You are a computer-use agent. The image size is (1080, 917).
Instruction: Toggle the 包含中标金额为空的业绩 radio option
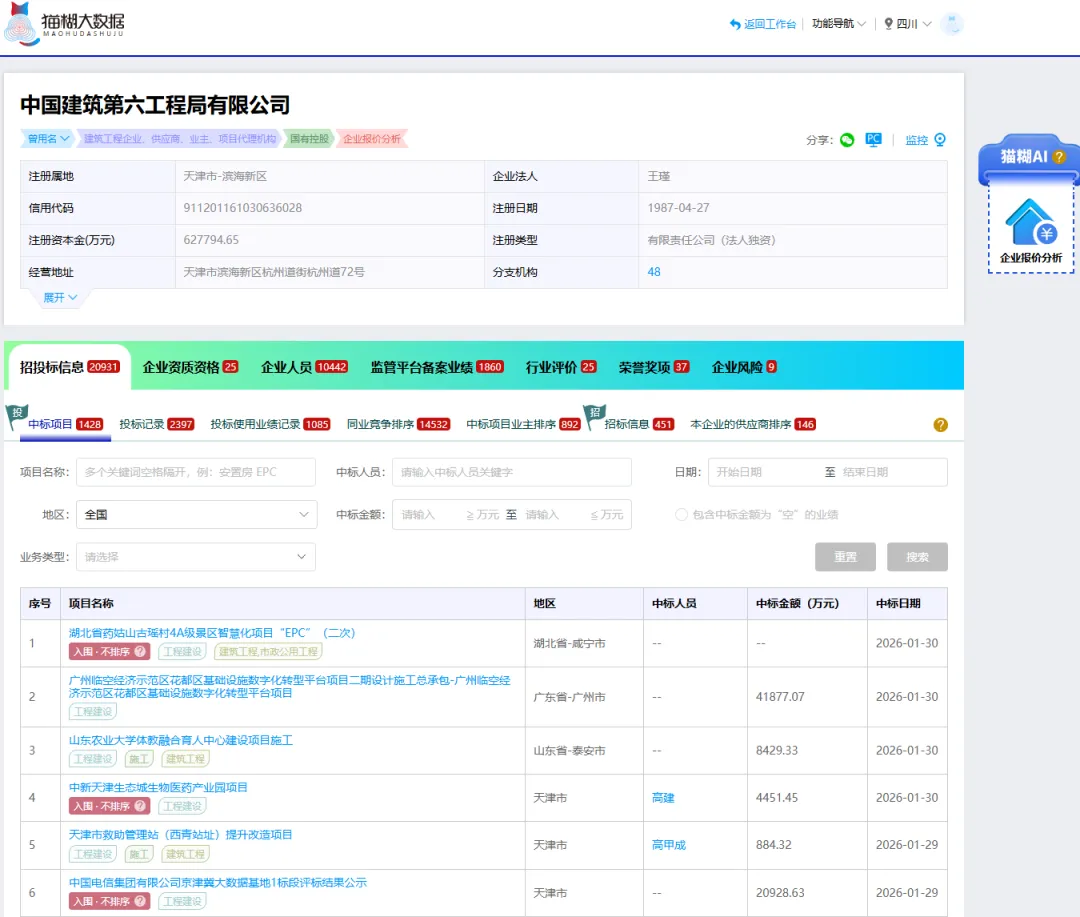[681, 515]
